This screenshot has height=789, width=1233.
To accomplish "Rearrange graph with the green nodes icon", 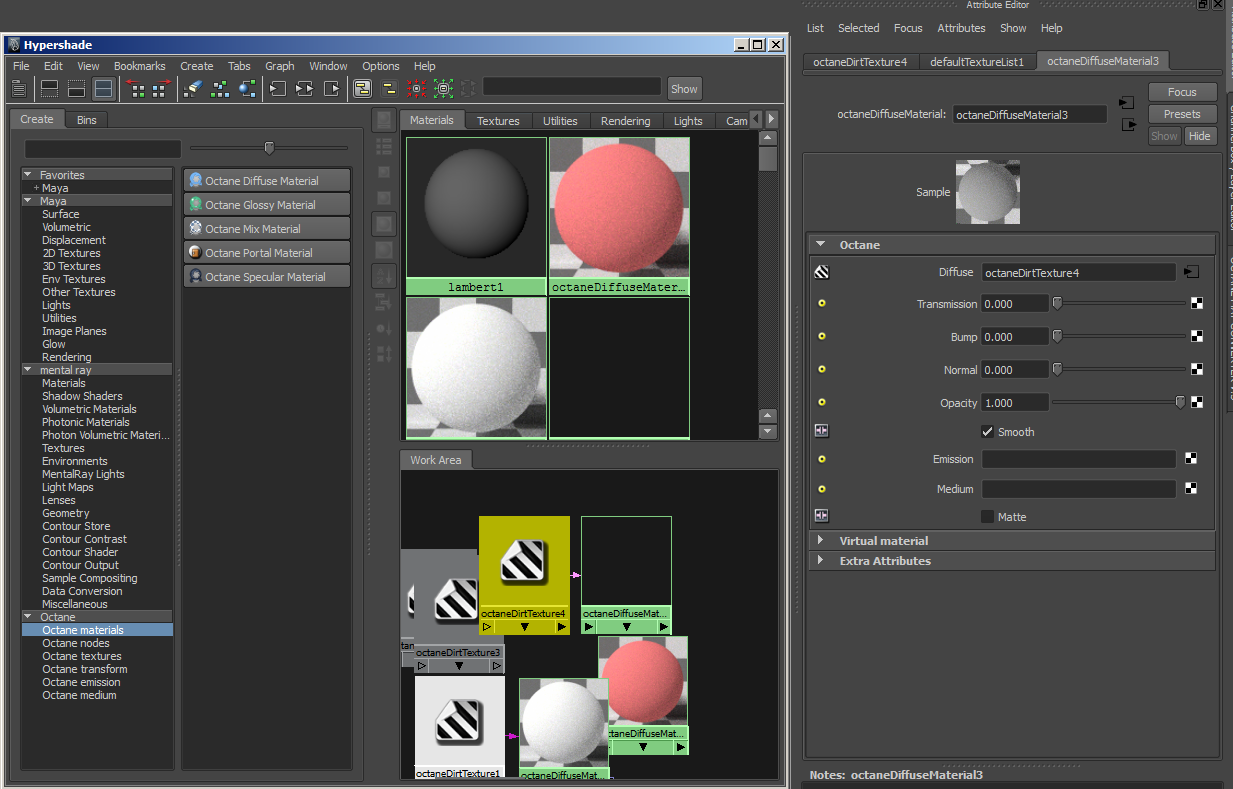I will pos(220,89).
